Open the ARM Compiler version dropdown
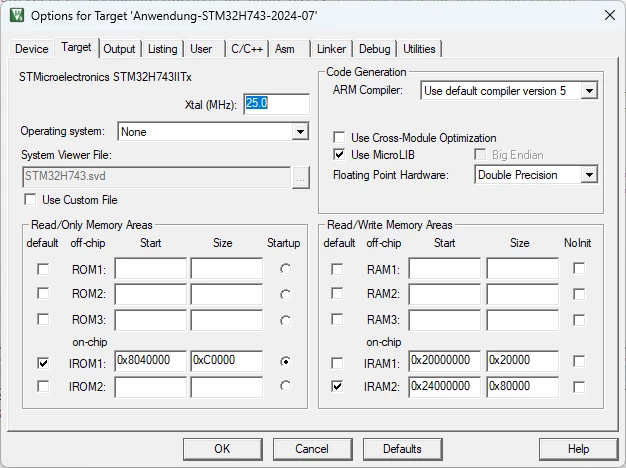This screenshot has height=468, width=626. tap(589, 91)
